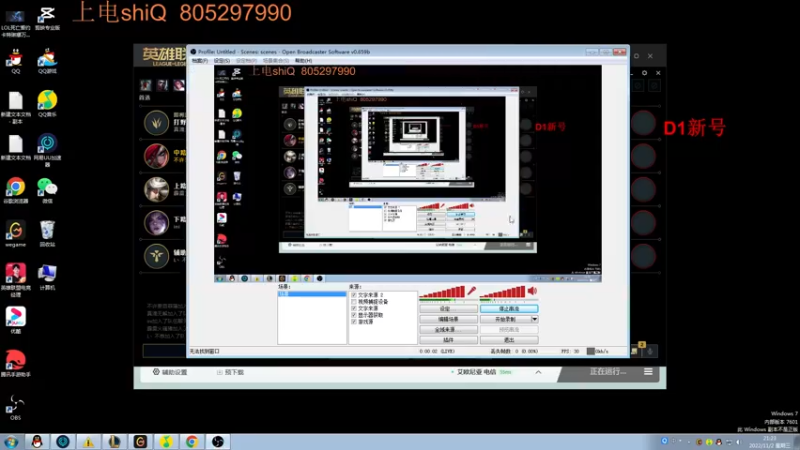This screenshot has height=450, width=800.
Task: Select the 打野 jungle role row
Action: 164,123
